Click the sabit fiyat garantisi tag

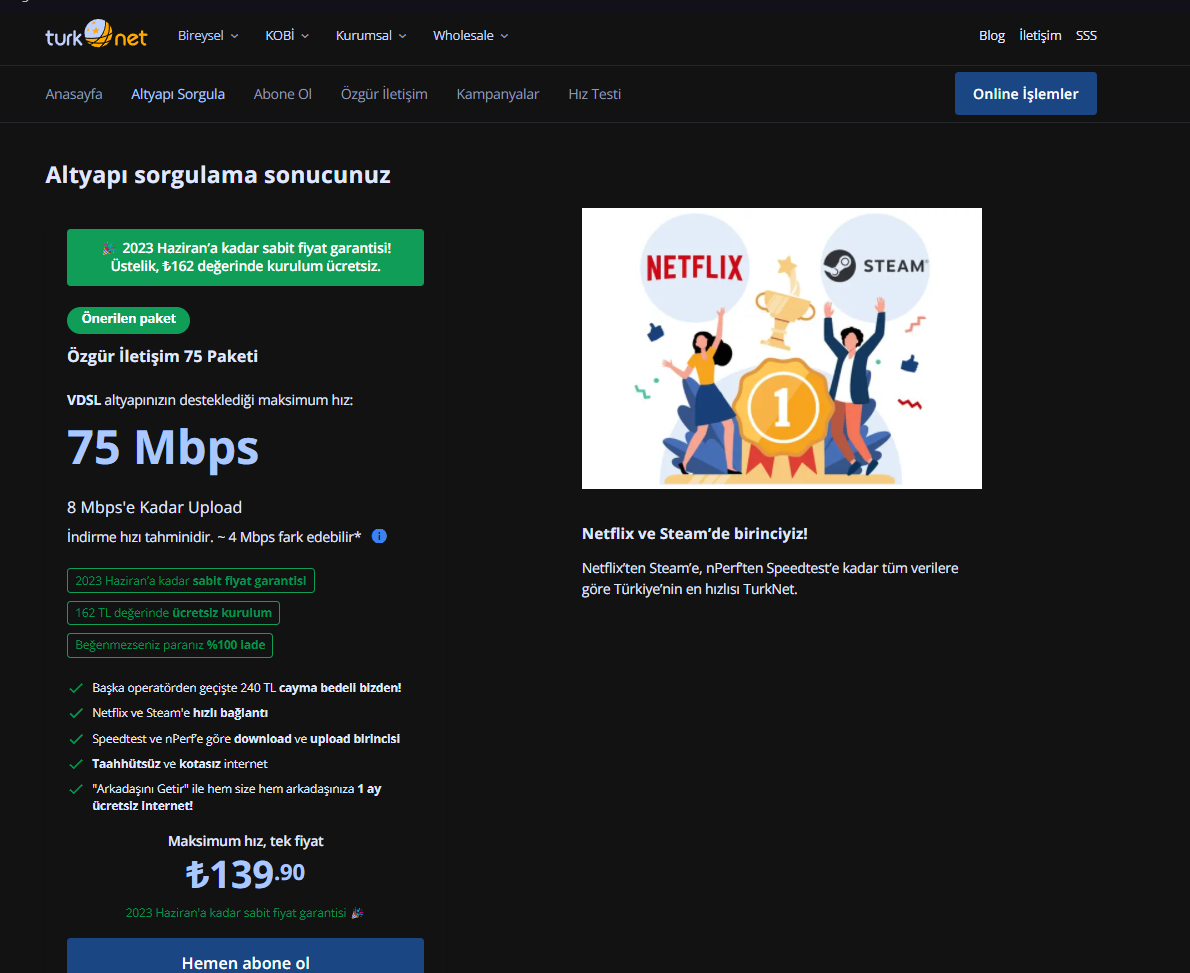190,581
